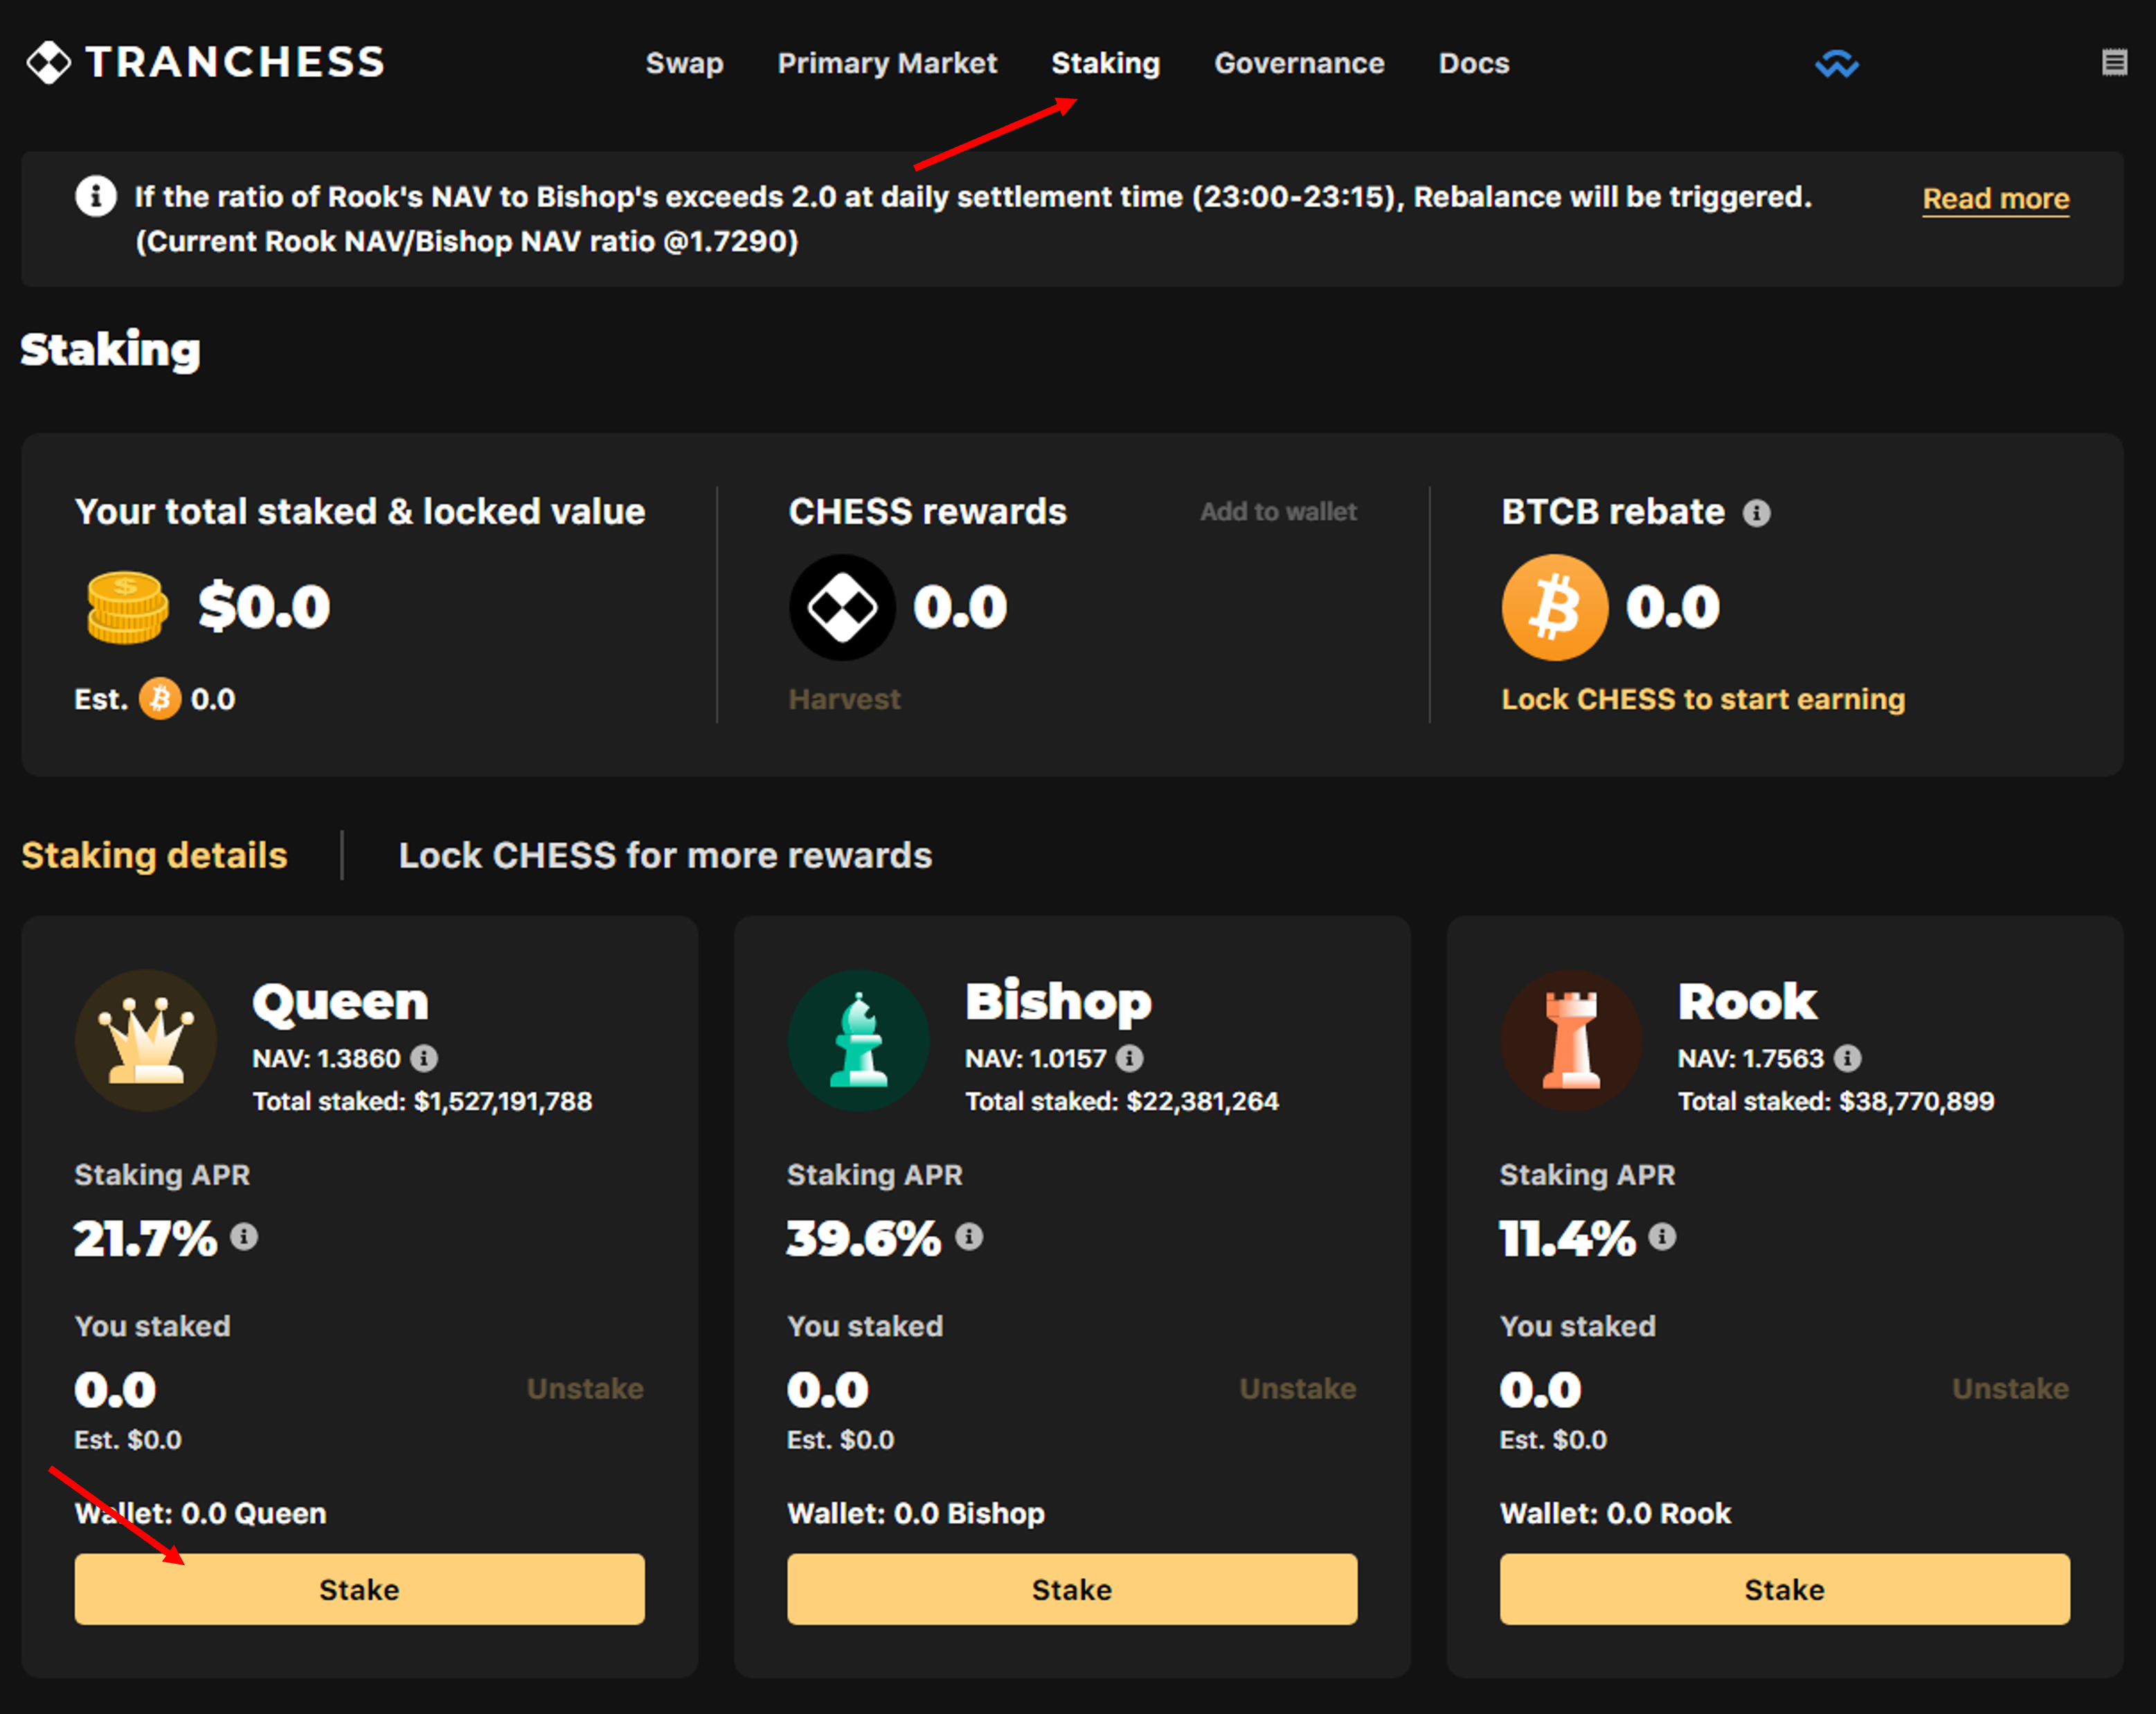Click the BTCB rebate info icon
Screen dimensions: 2156x1714
(1756, 513)
